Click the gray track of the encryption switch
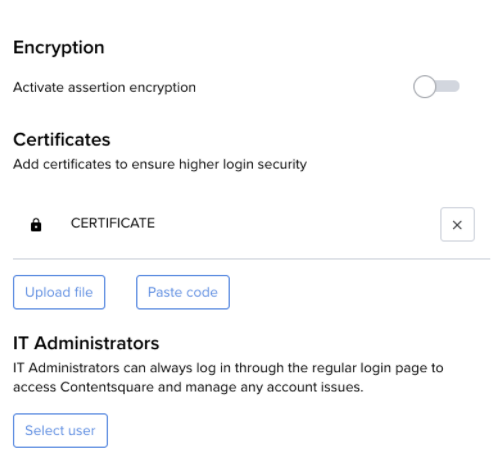 [x=448, y=86]
